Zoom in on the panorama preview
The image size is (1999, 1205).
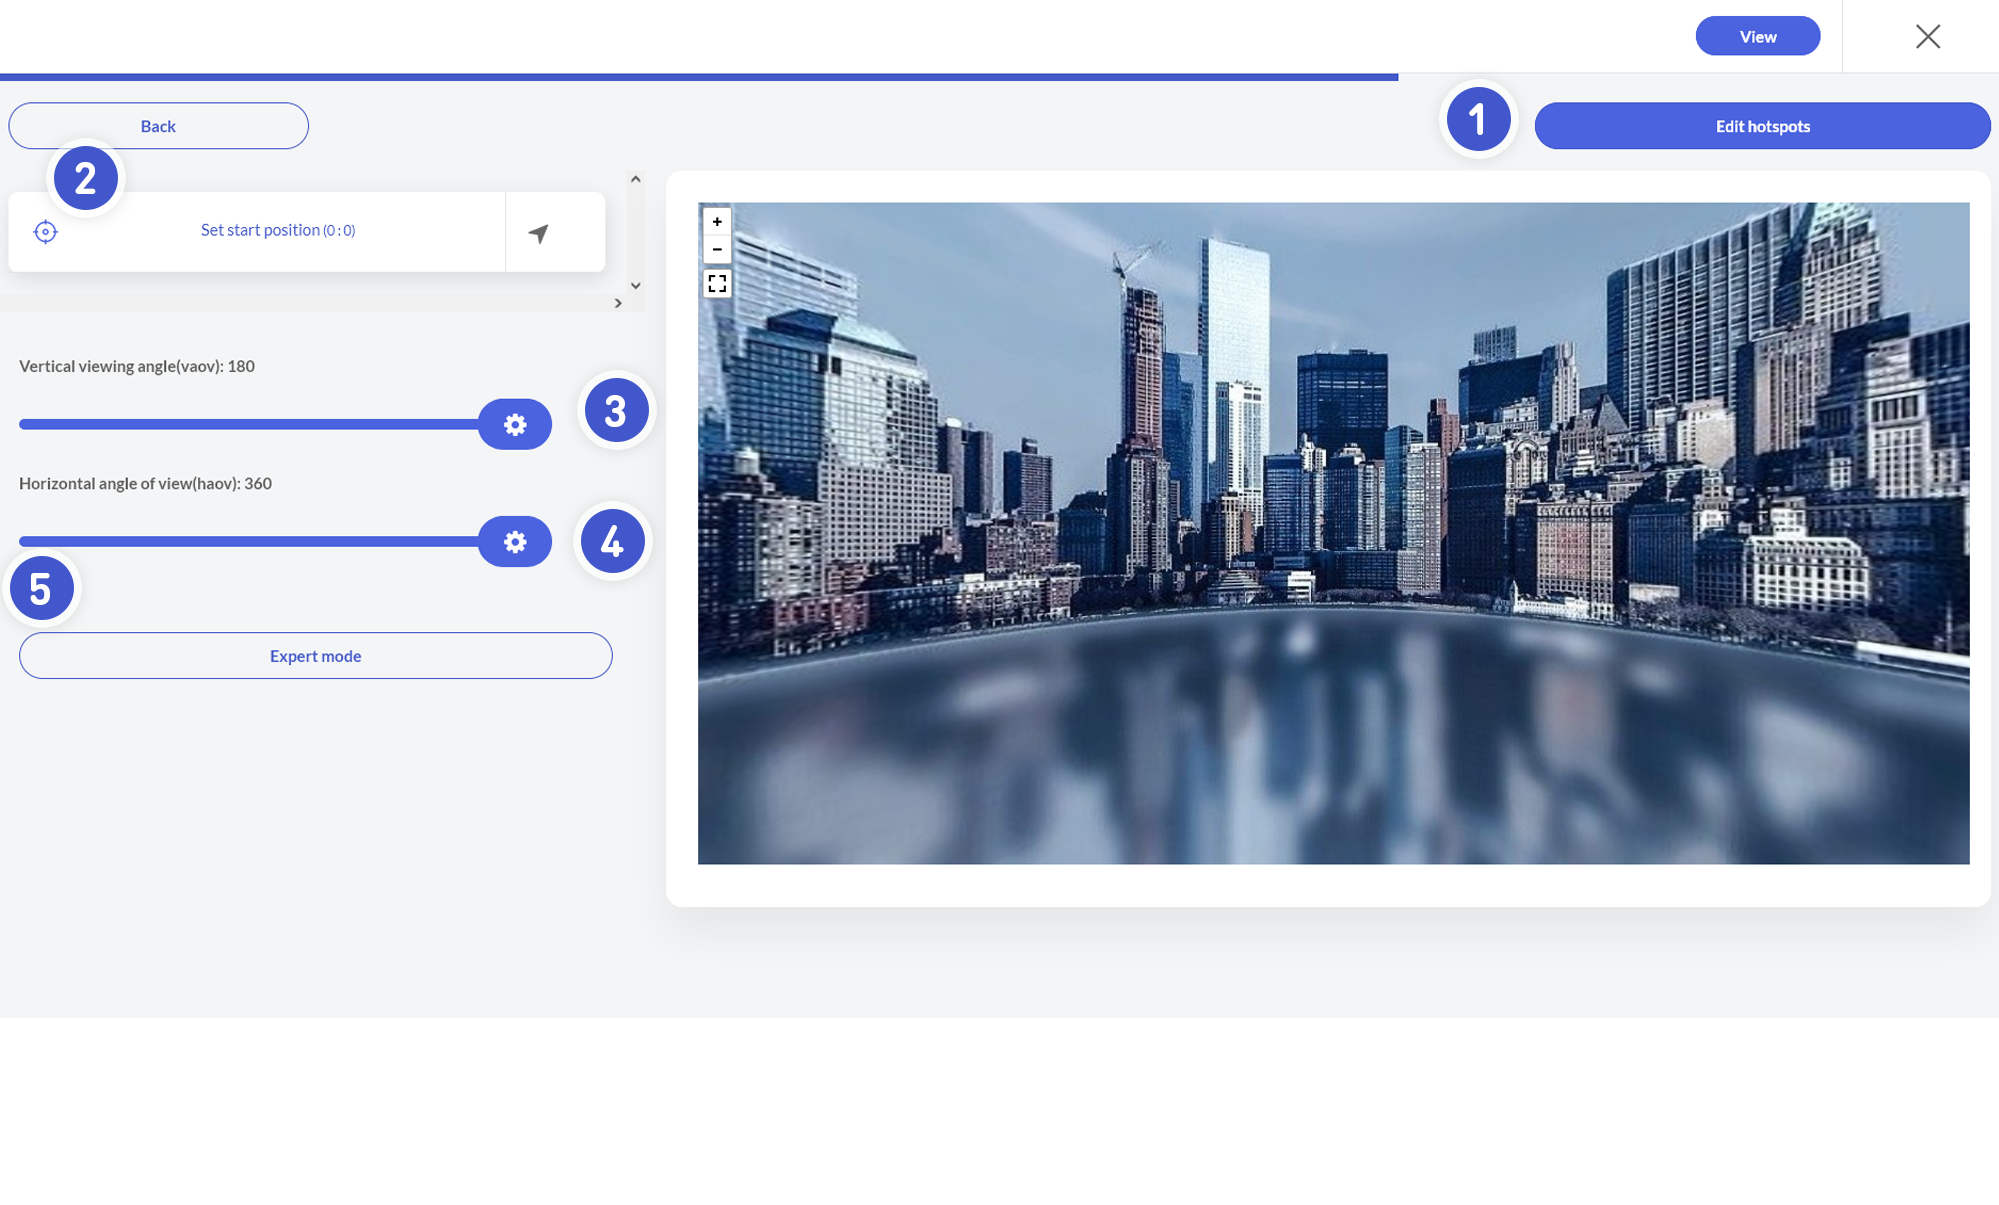(717, 221)
